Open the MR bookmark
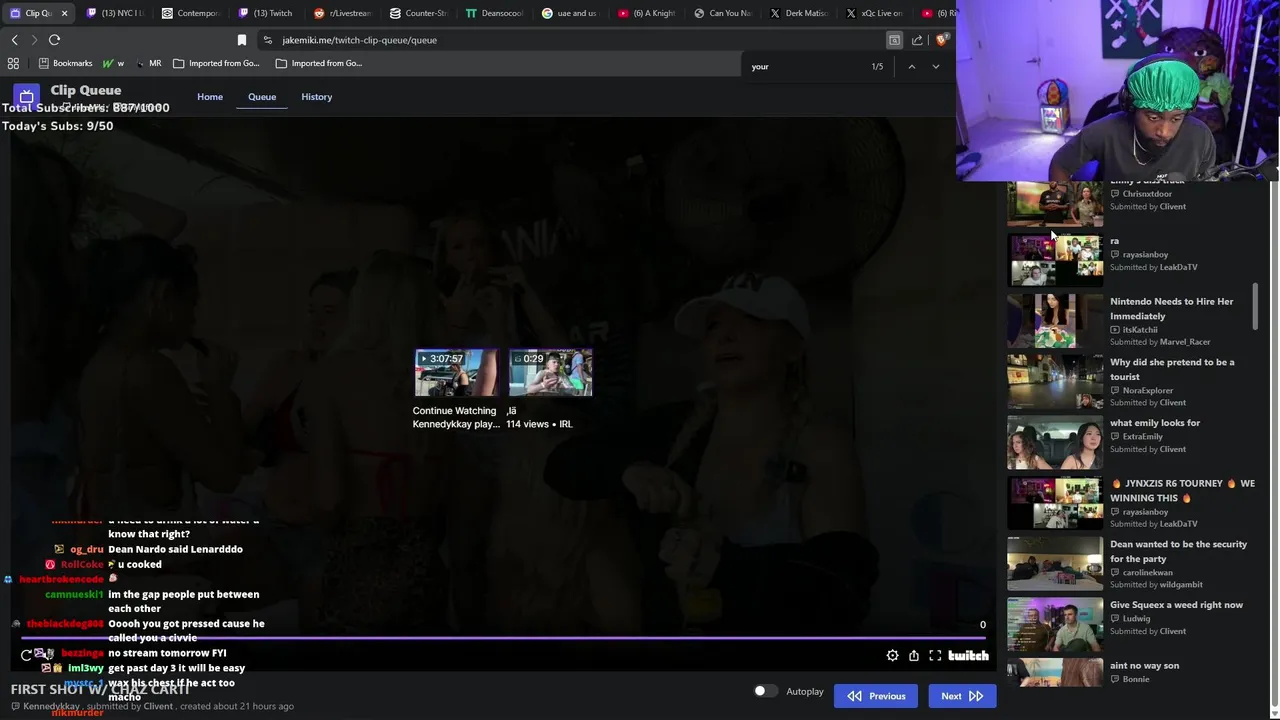 pyautogui.click(x=148, y=63)
